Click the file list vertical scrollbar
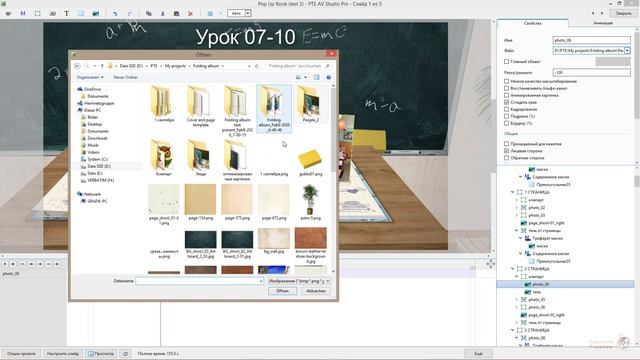Screen dimensions: 640x360 [333, 178]
